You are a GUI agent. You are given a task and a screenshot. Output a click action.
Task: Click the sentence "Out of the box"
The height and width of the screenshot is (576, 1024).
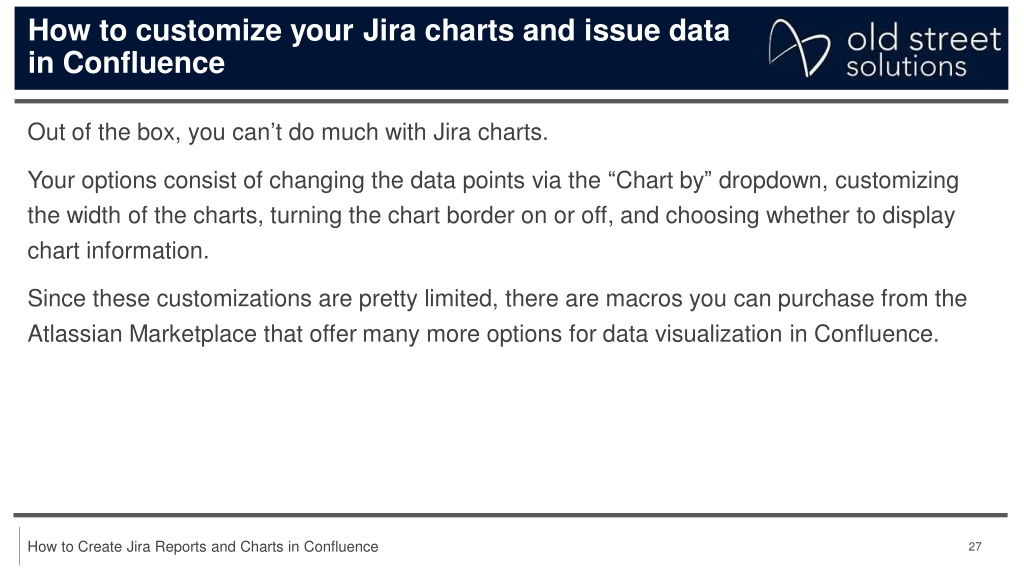287,132
